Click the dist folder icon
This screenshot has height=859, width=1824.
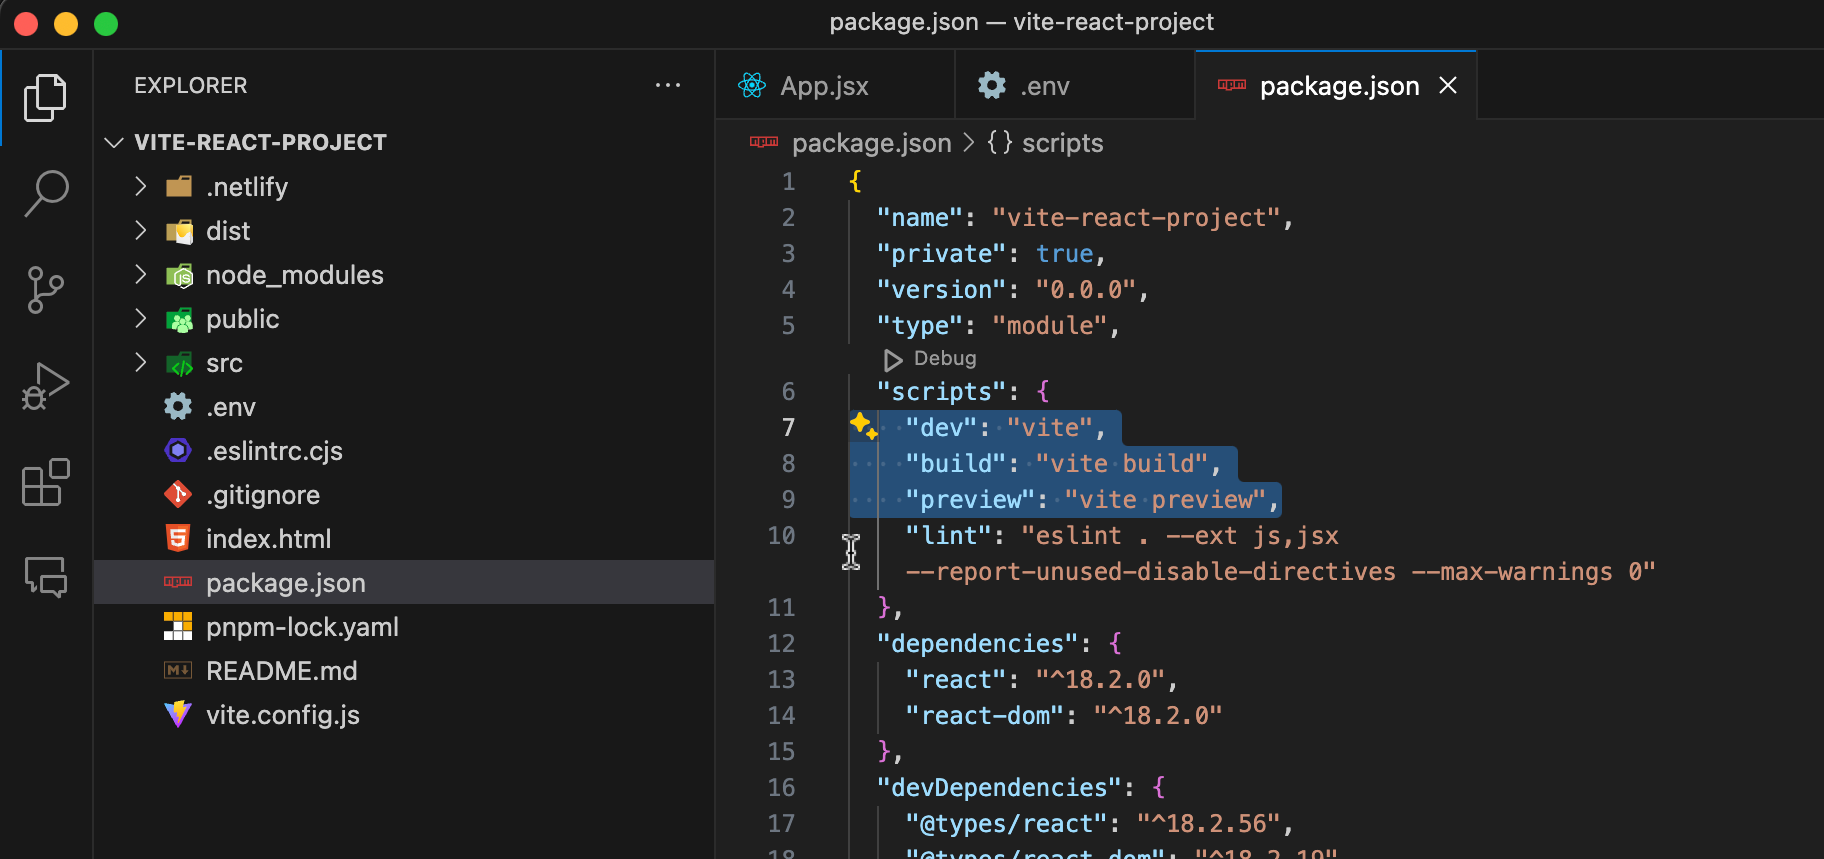(x=179, y=231)
